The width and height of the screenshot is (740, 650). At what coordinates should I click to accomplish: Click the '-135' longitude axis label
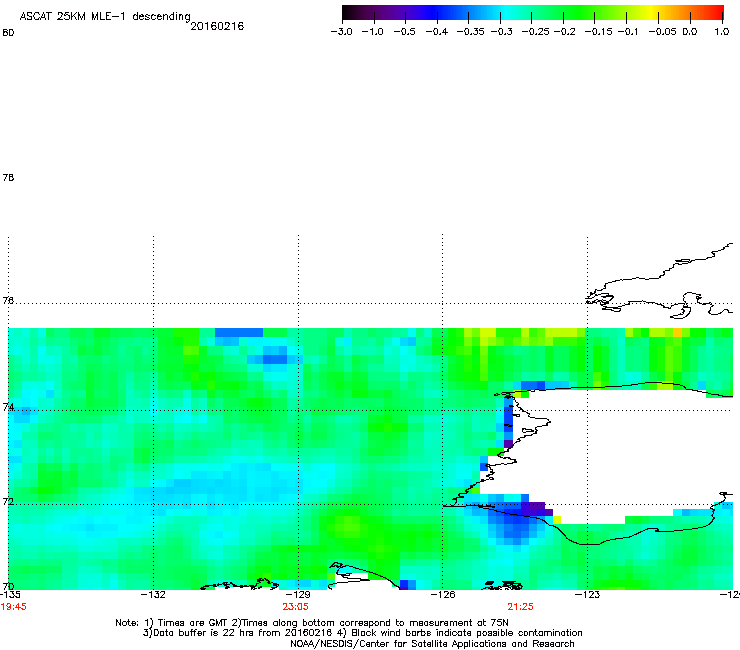[10, 595]
